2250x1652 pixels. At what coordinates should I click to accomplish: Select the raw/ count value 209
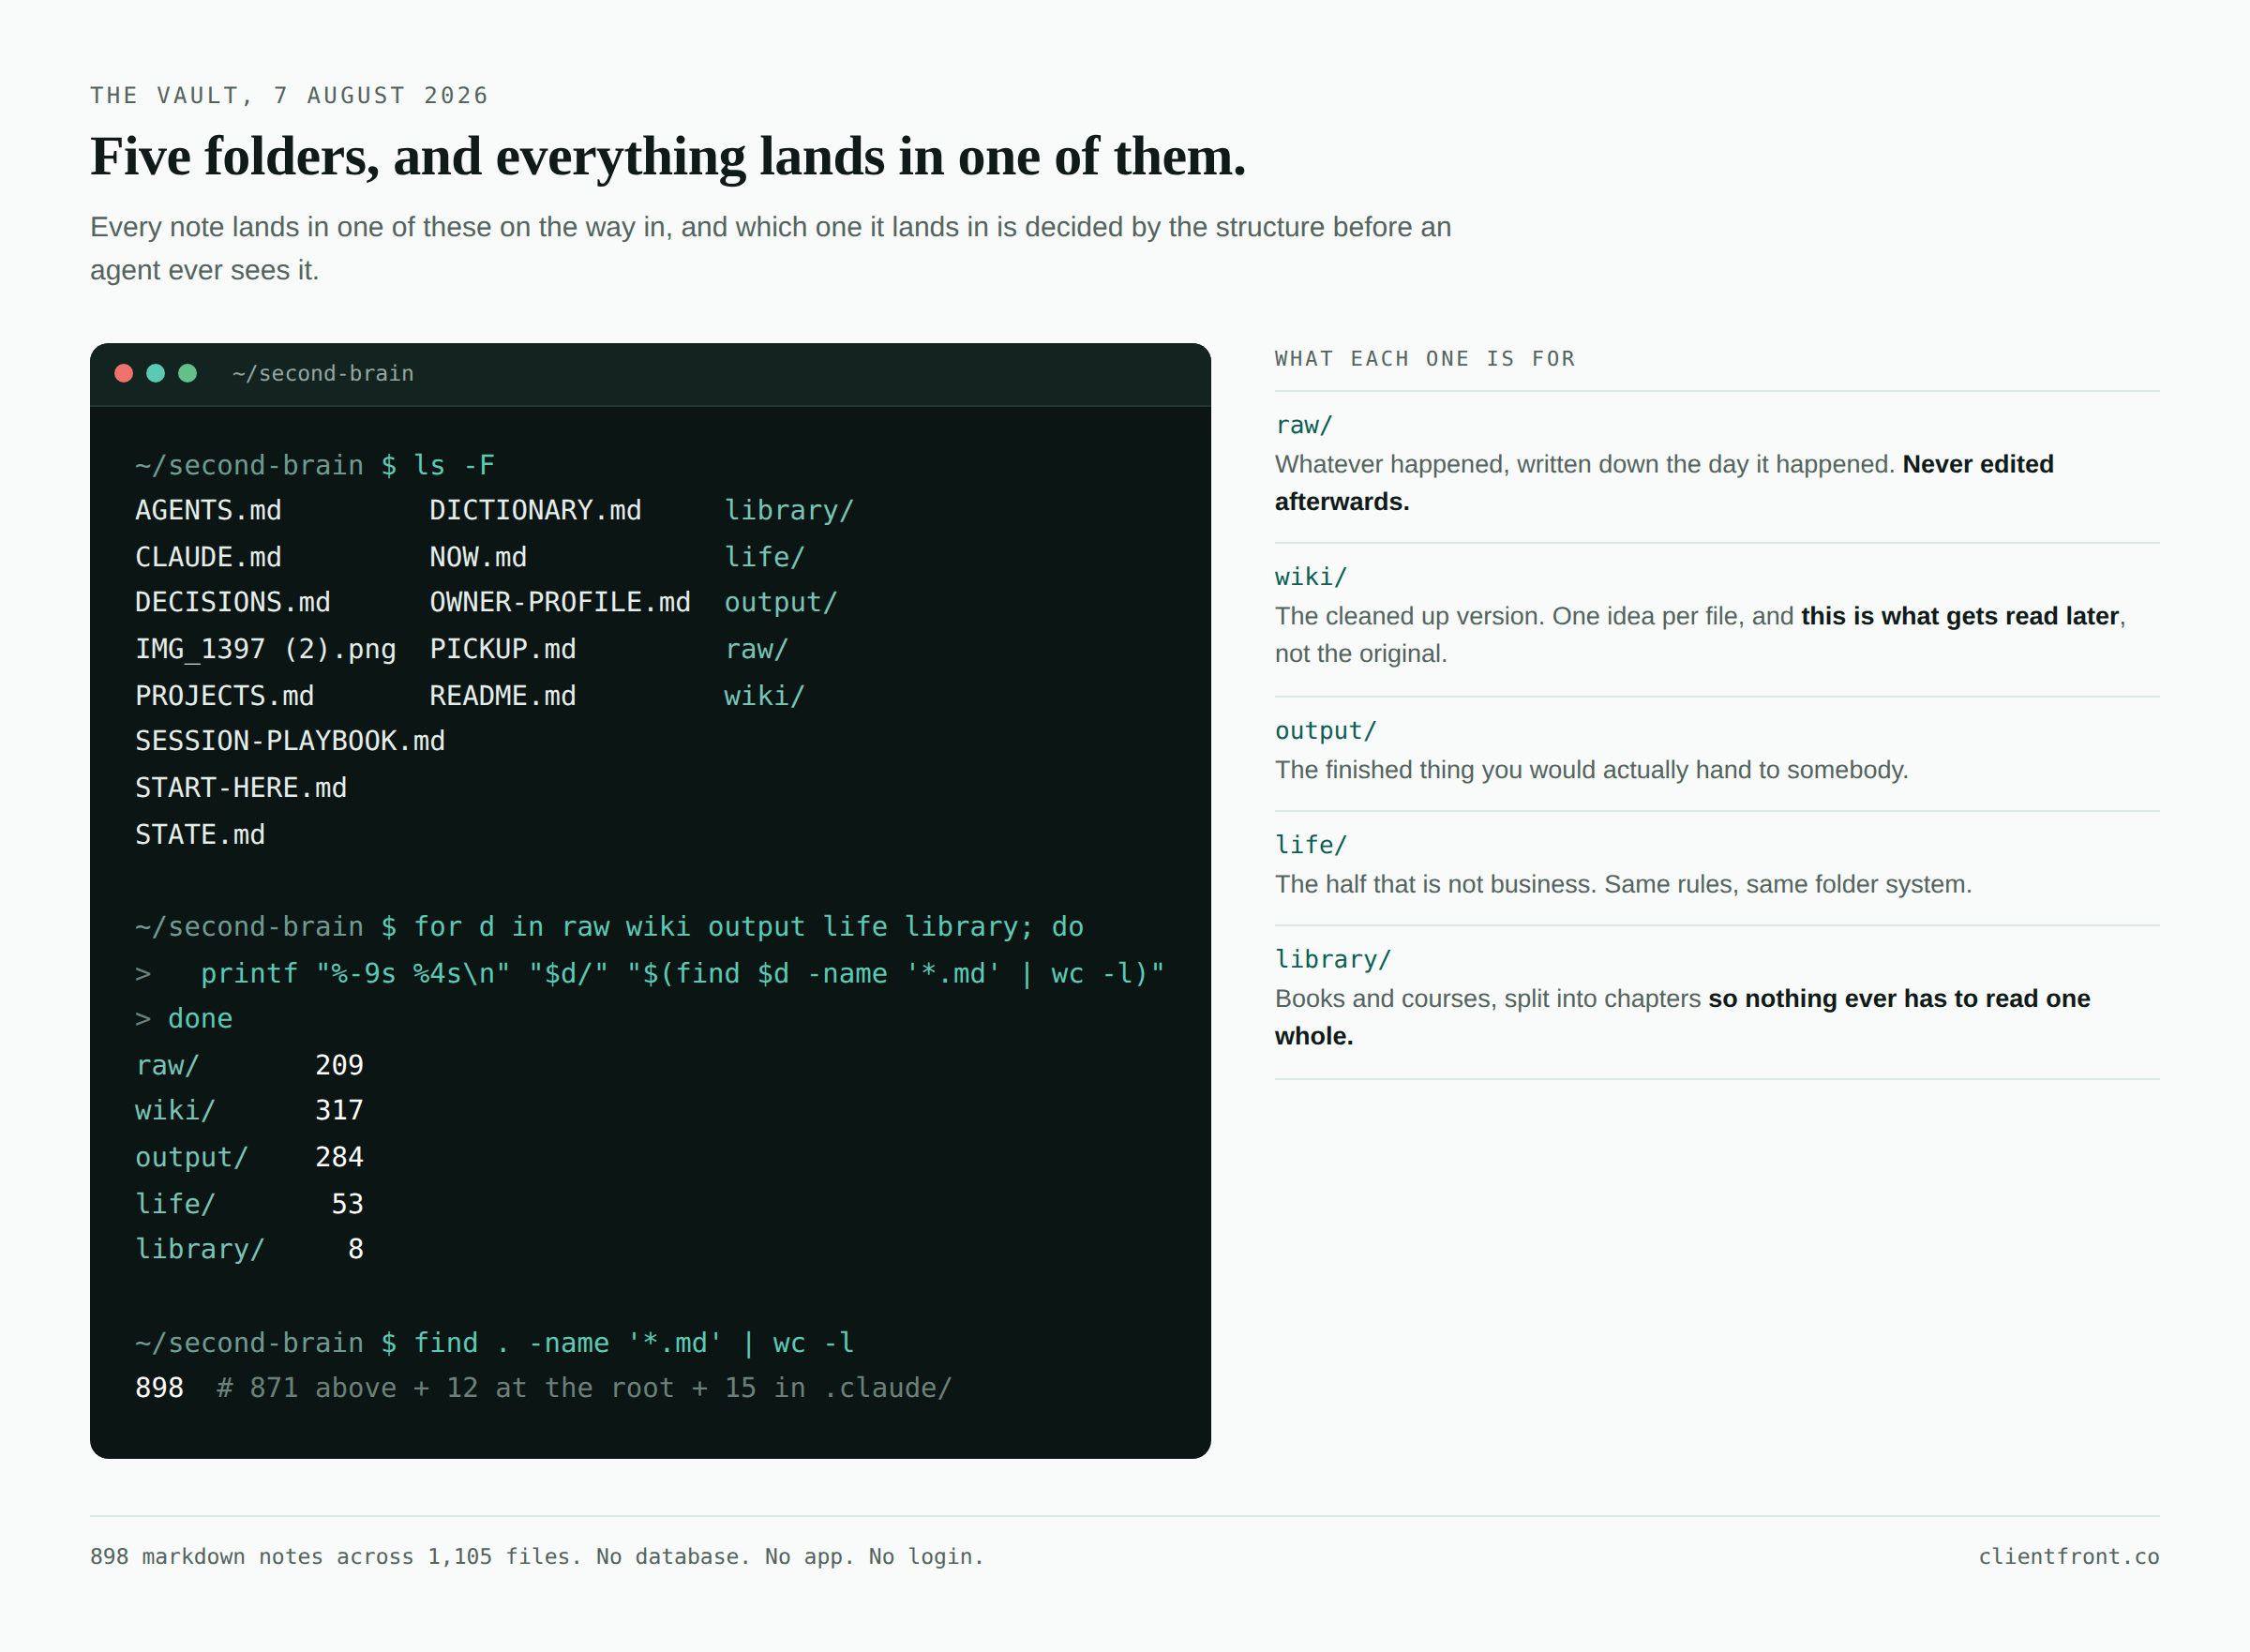pos(339,1065)
